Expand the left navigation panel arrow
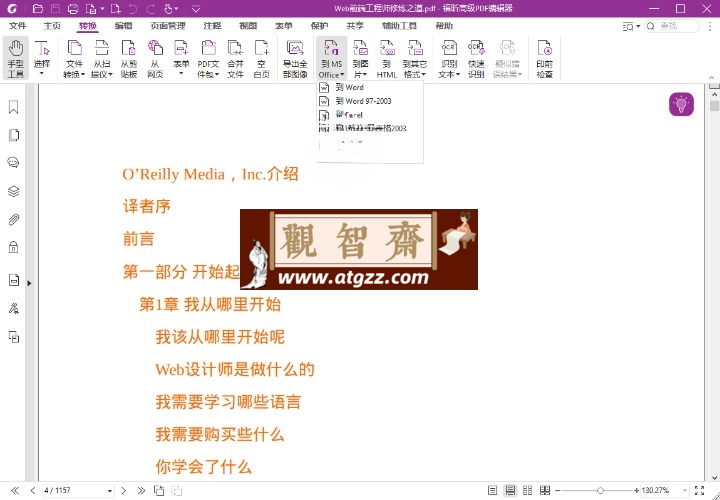This screenshot has height=500, width=720. coord(29,283)
